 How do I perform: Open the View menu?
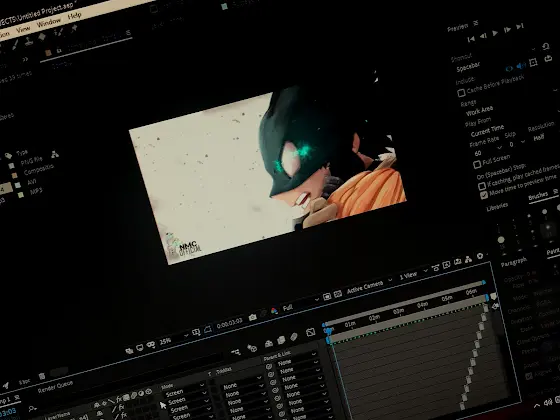[23, 29]
